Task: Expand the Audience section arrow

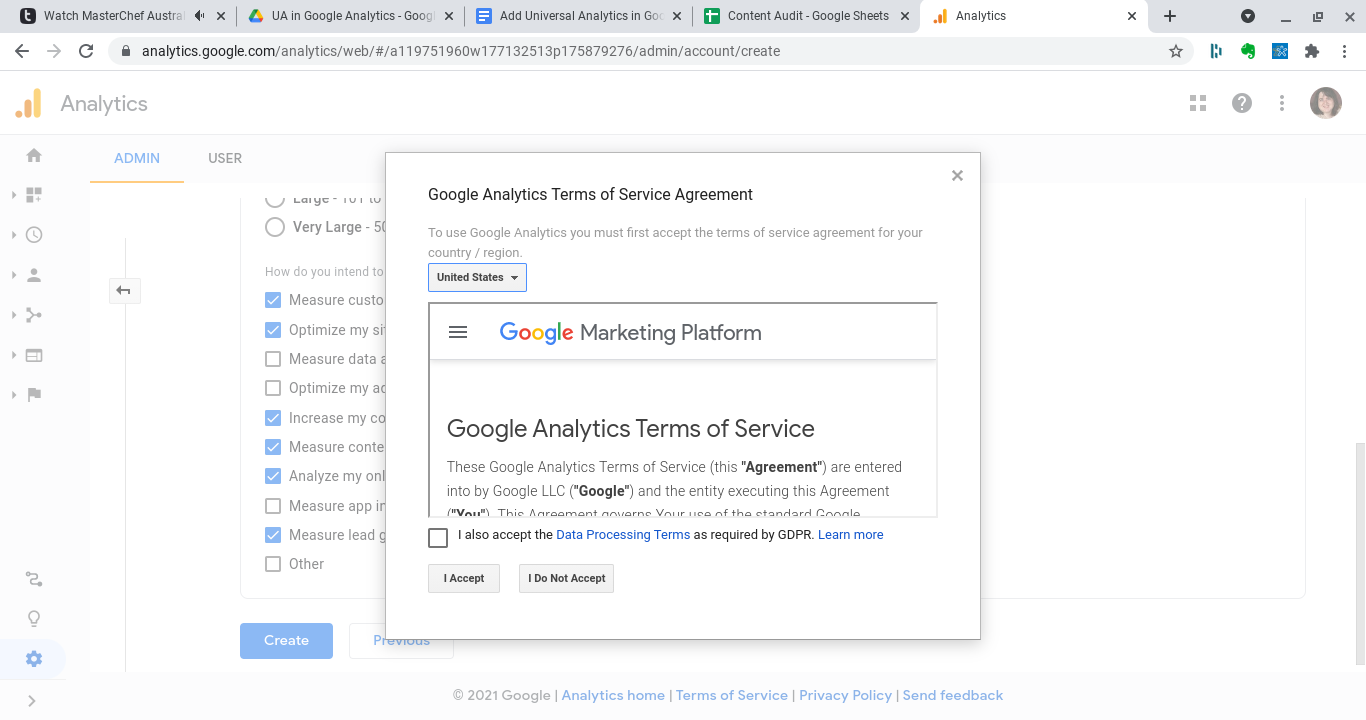Action: (14, 275)
